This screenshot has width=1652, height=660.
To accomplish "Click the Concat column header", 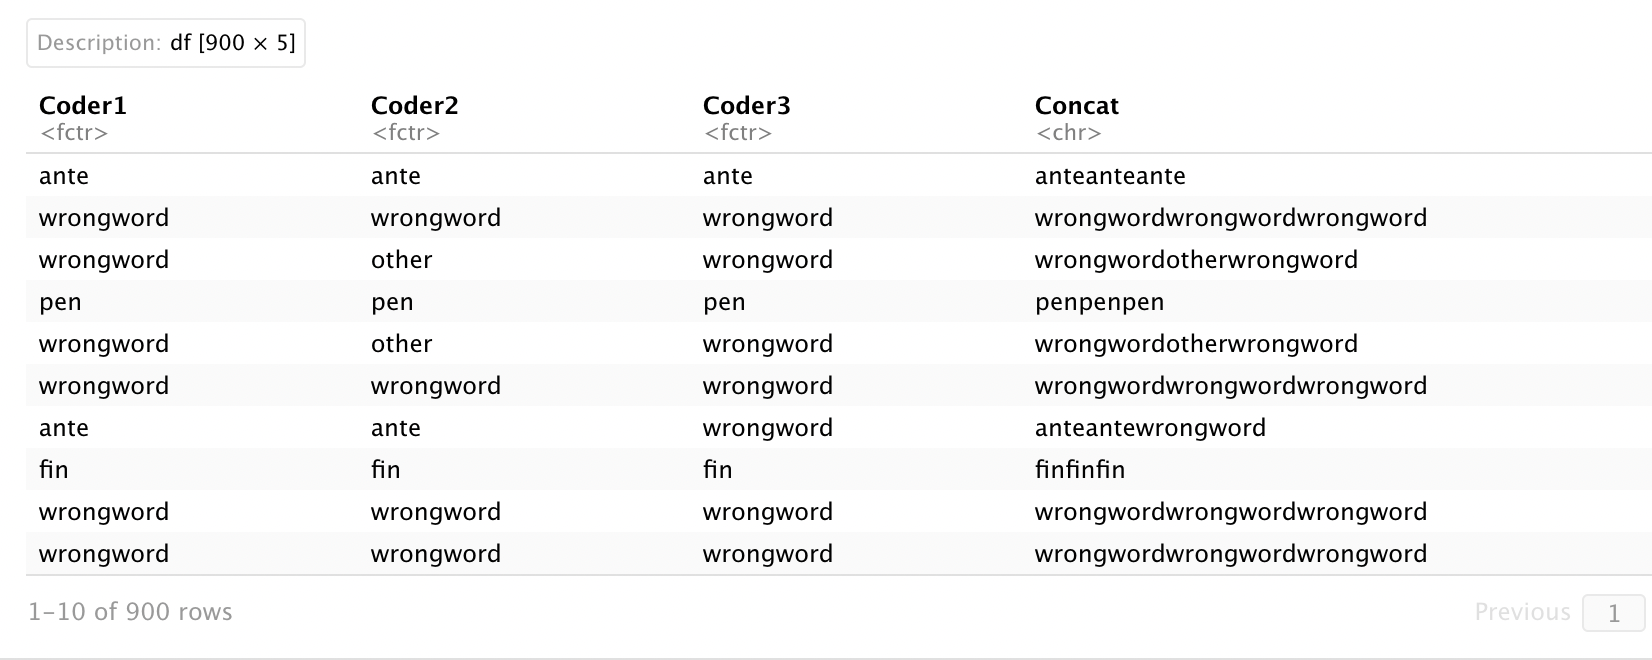I will (x=1077, y=106).
